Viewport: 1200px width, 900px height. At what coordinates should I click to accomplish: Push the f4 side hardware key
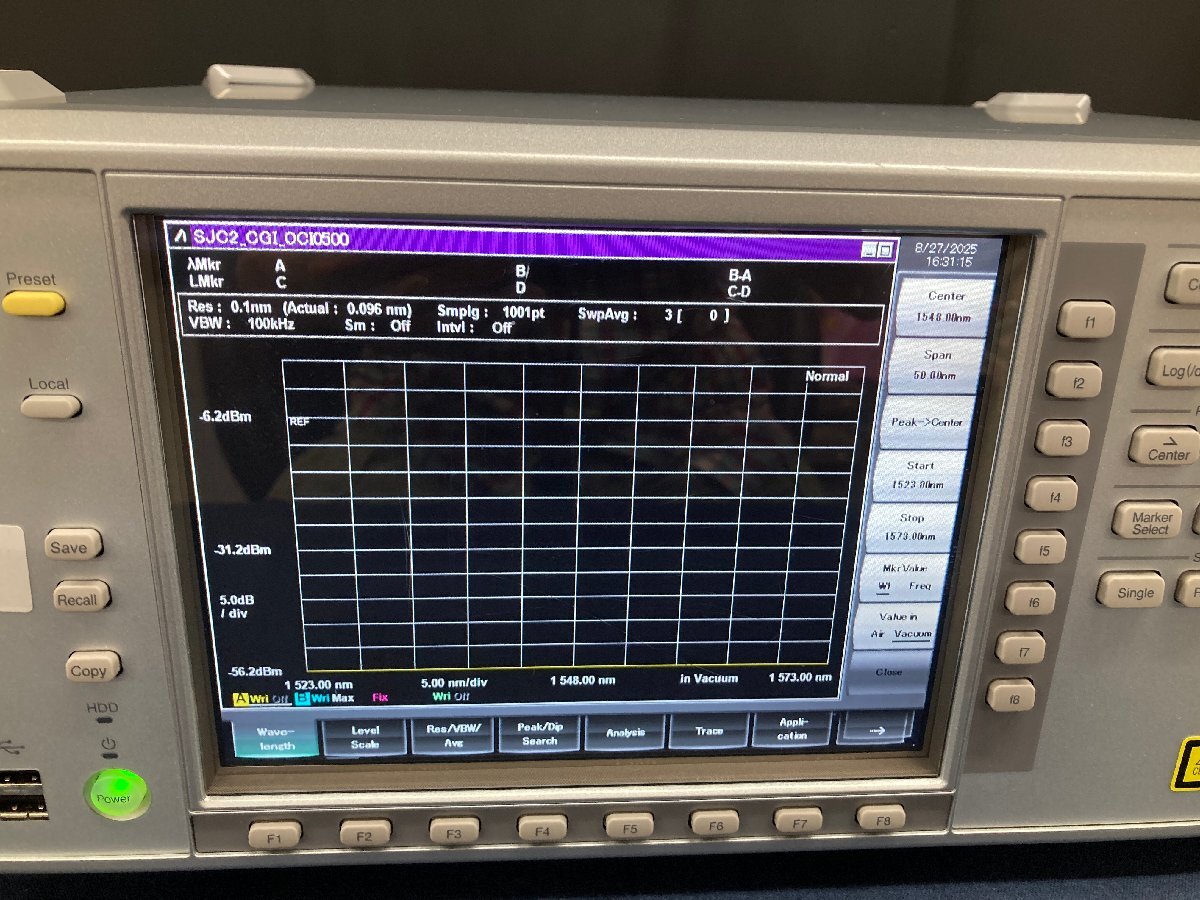click(x=1051, y=493)
